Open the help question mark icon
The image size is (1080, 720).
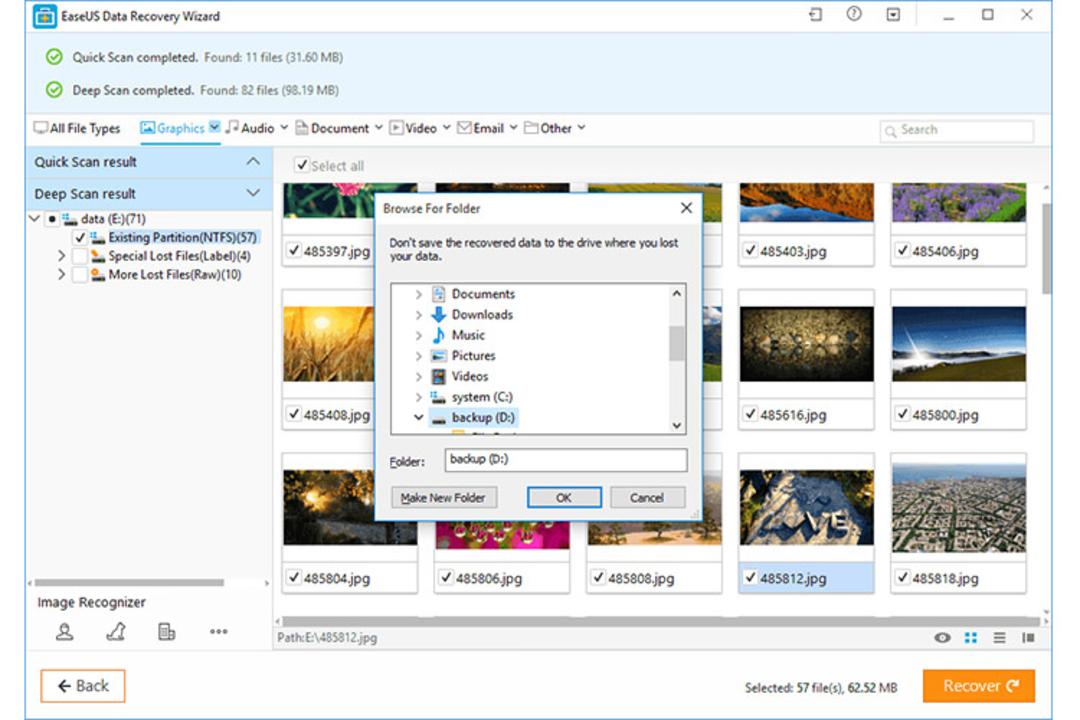pyautogui.click(x=854, y=14)
